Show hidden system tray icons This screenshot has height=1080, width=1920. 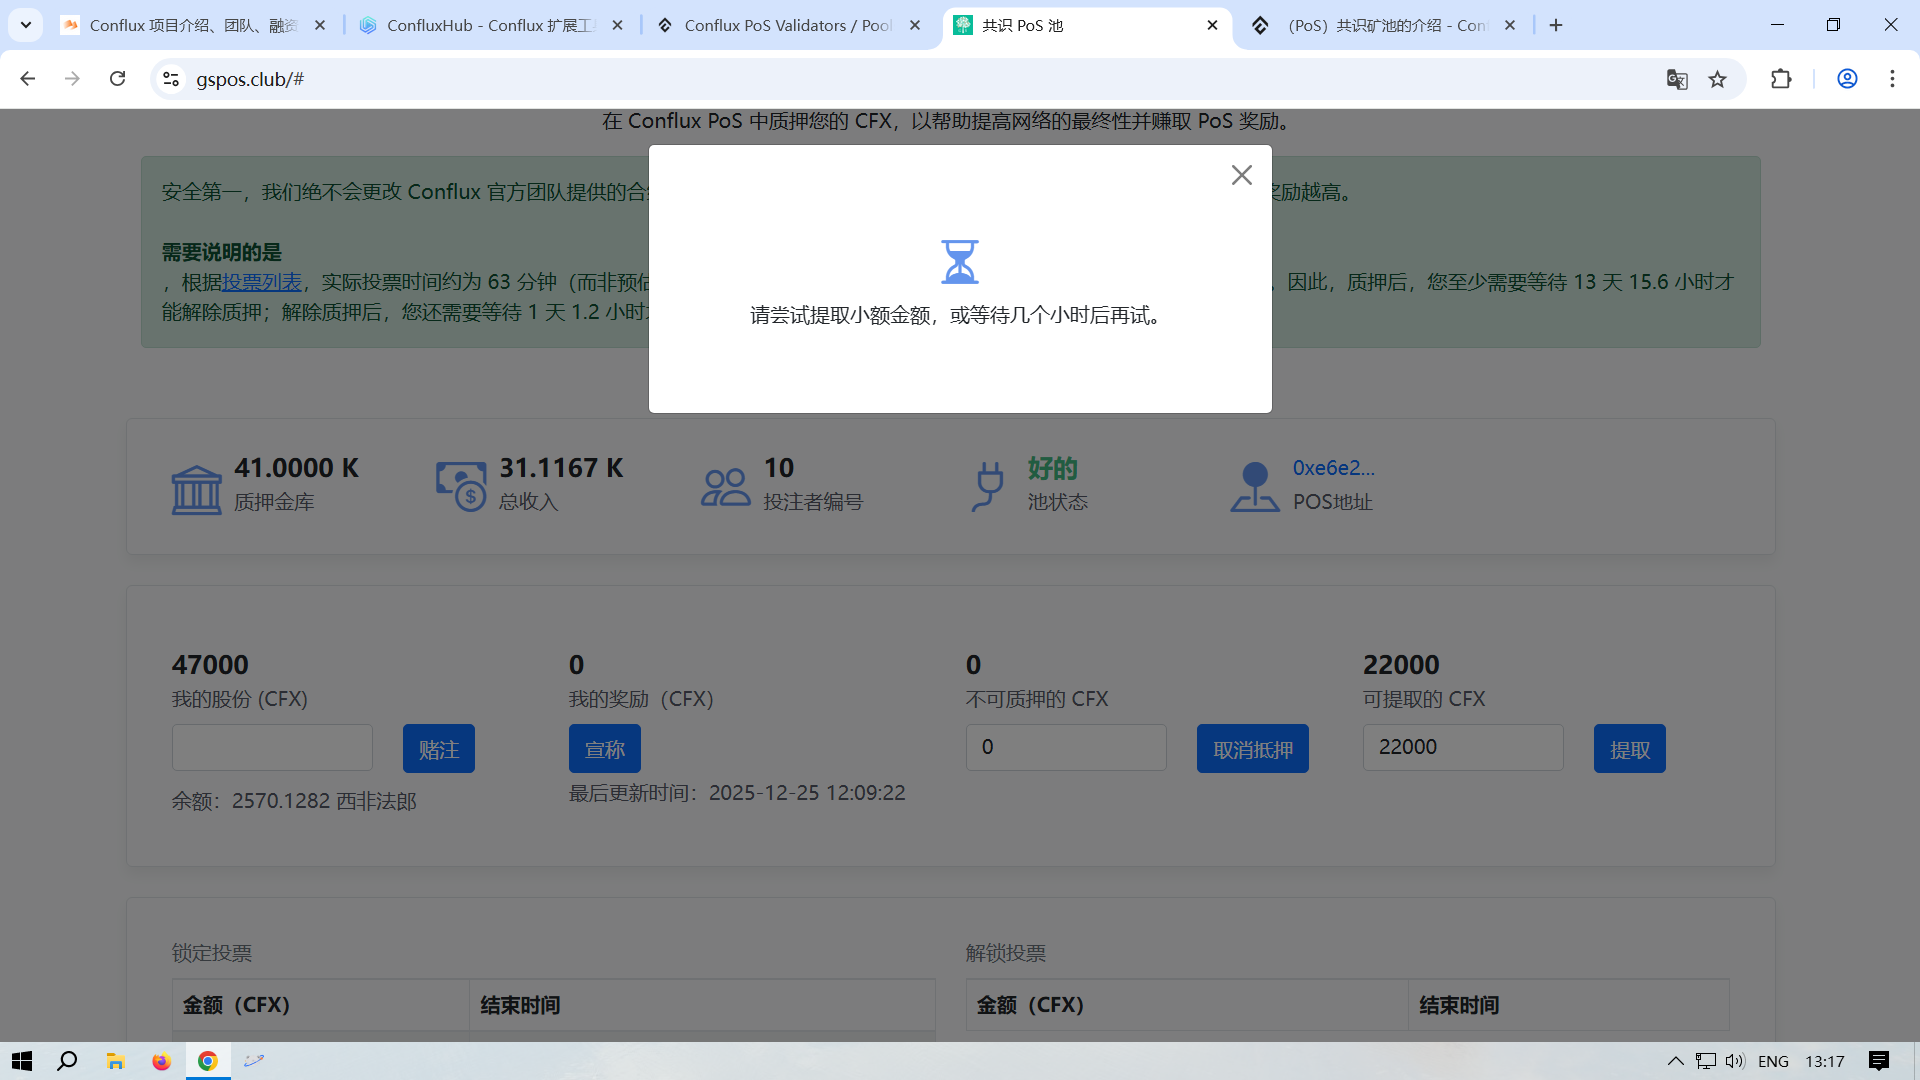coord(1675,1061)
